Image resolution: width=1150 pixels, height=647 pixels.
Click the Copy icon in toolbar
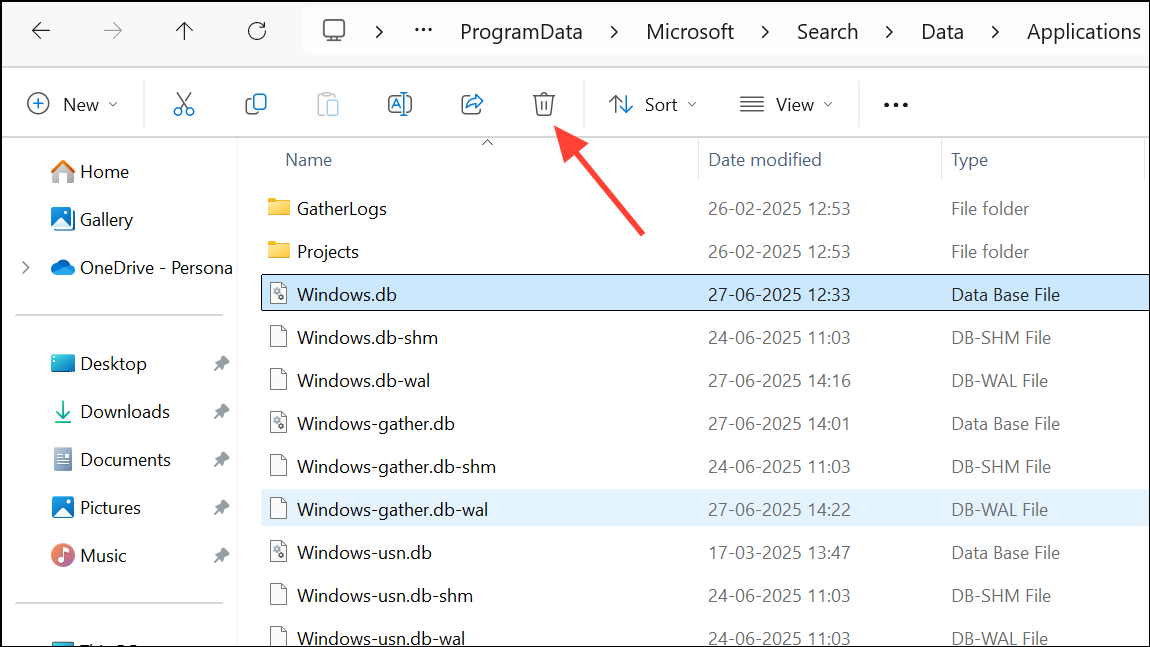[x=256, y=104]
